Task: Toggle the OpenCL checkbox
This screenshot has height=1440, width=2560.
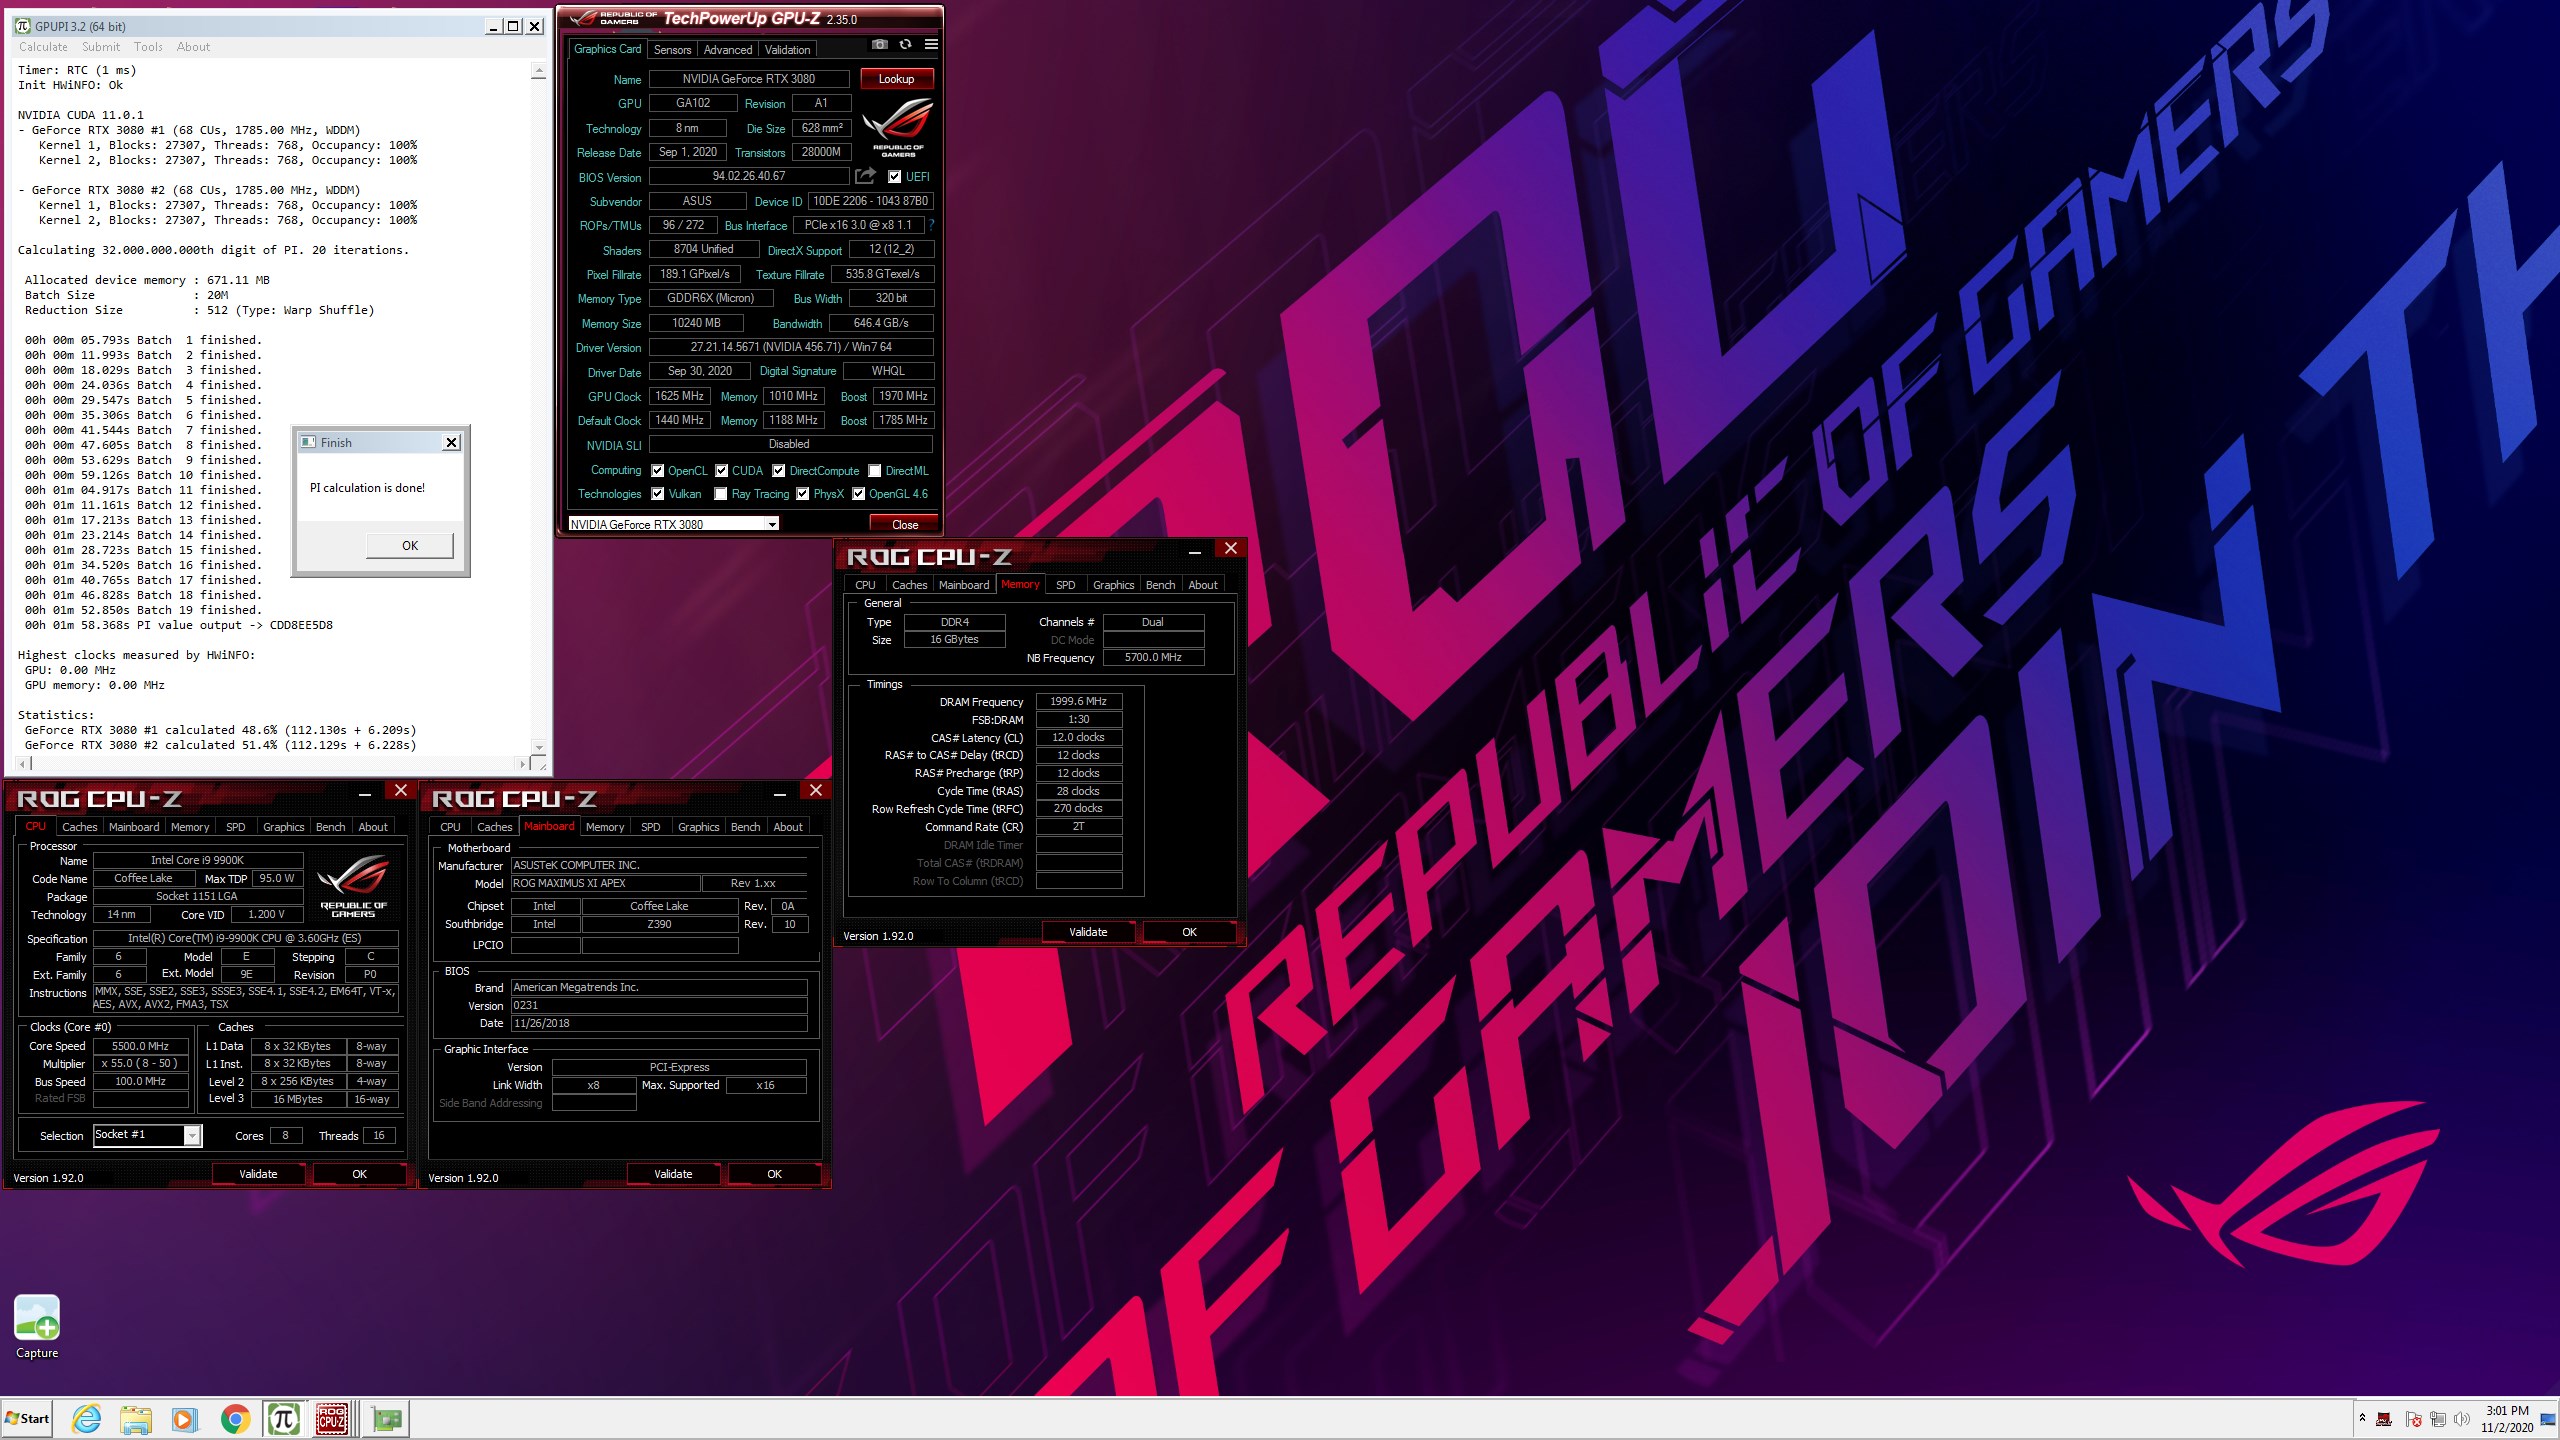Action: [657, 471]
